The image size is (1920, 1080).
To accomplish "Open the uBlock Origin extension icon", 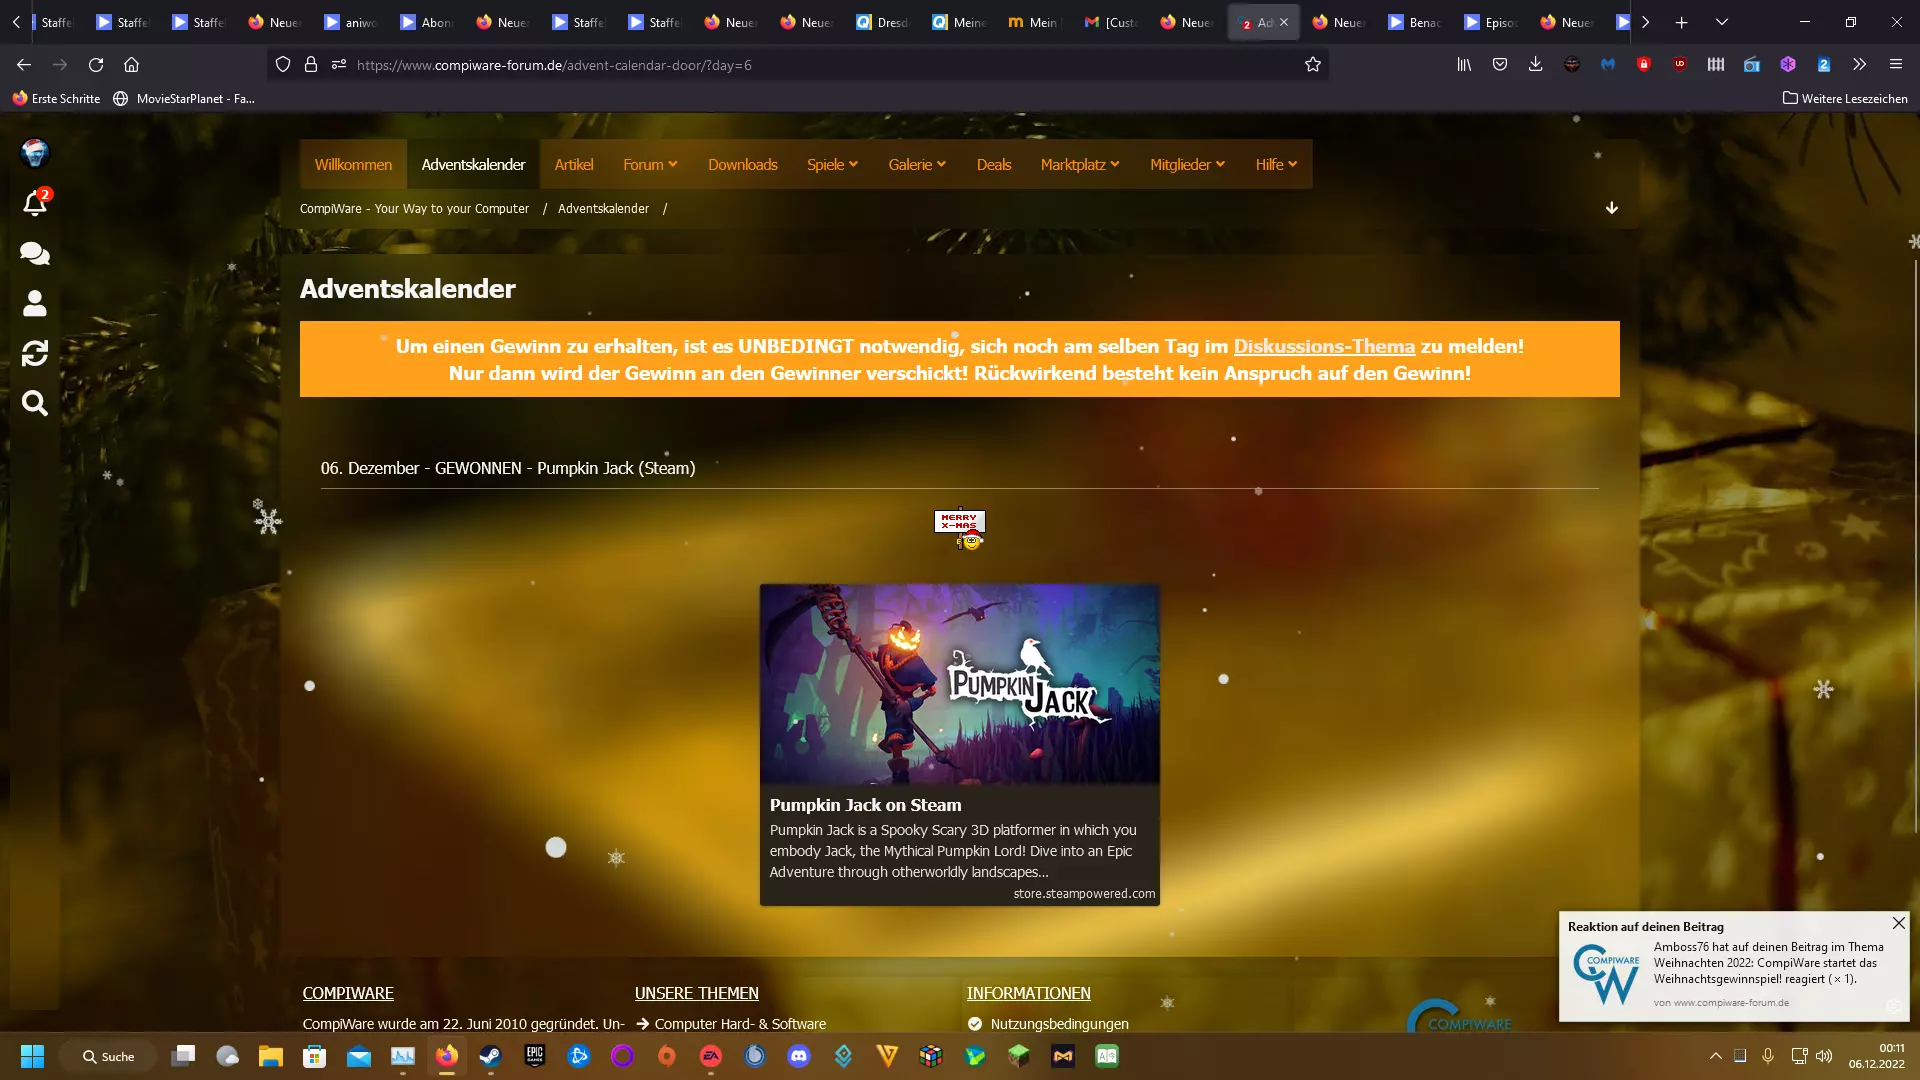I will pyautogui.click(x=1680, y=65).
